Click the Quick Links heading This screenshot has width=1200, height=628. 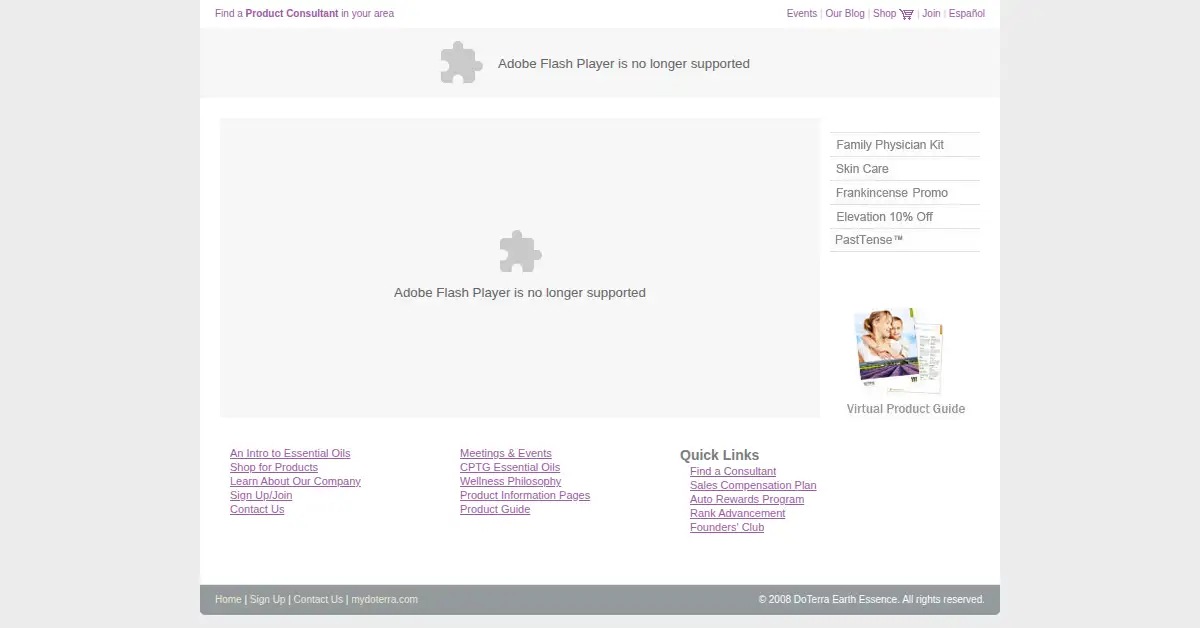click(720, 455)
